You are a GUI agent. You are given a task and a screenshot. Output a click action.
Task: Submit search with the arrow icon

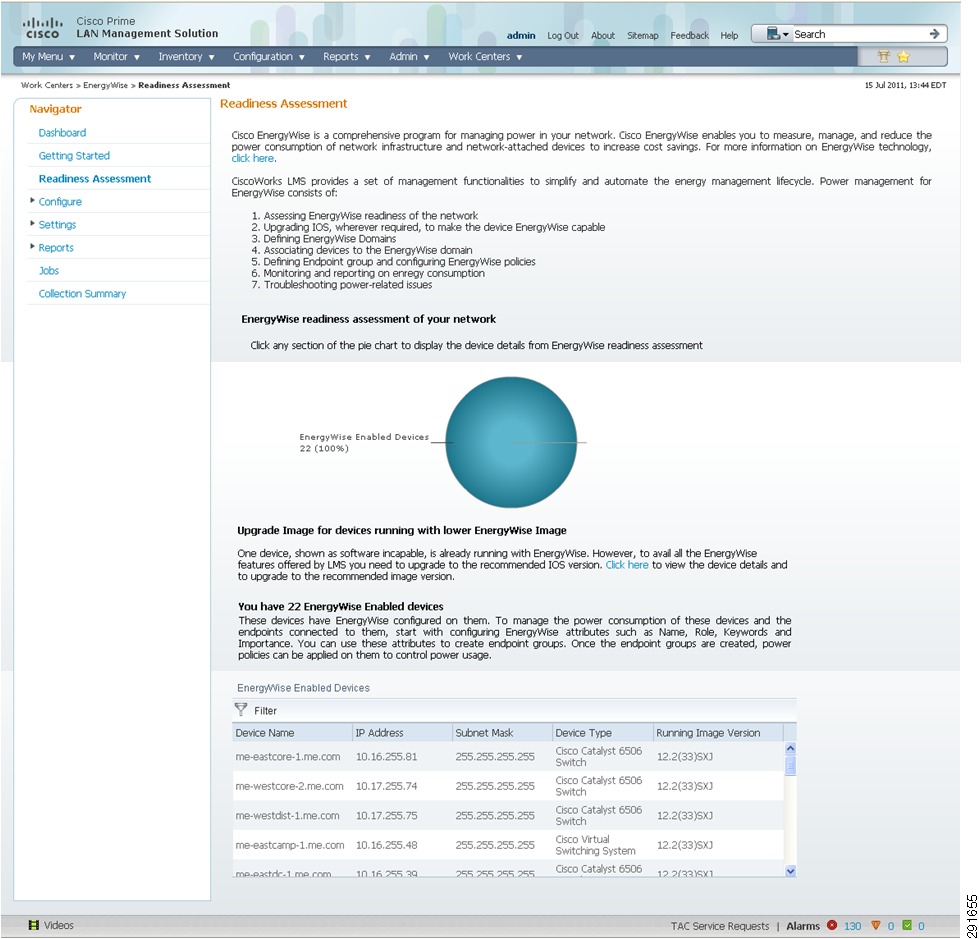click(x=934, y=34)
